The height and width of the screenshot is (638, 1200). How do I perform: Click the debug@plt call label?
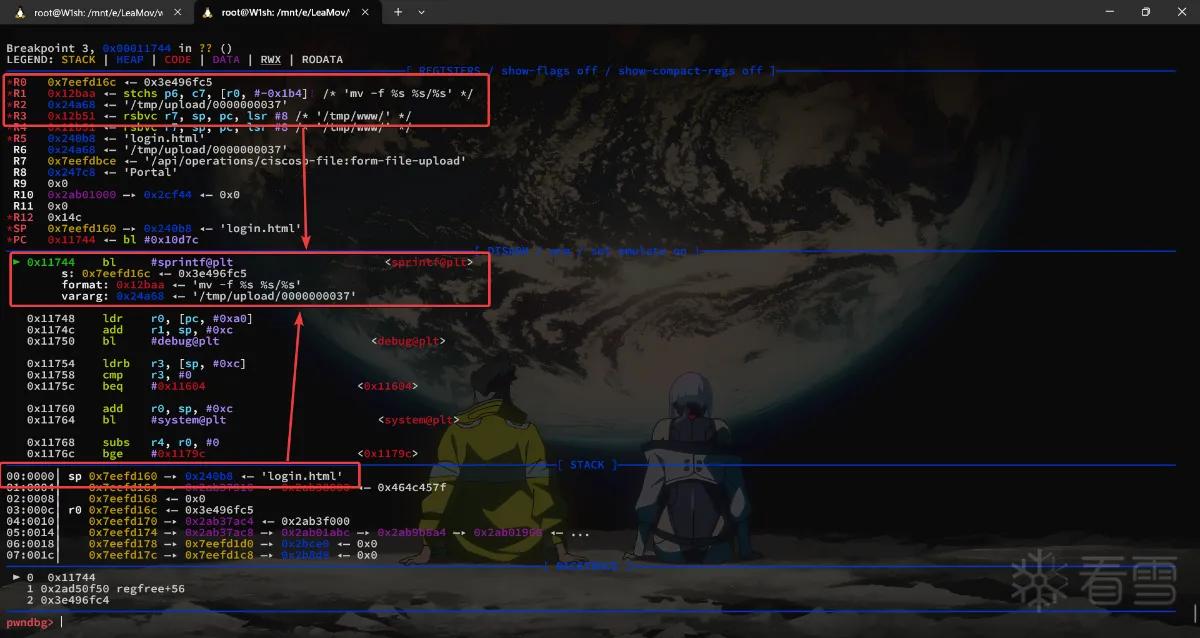(407, 341)
